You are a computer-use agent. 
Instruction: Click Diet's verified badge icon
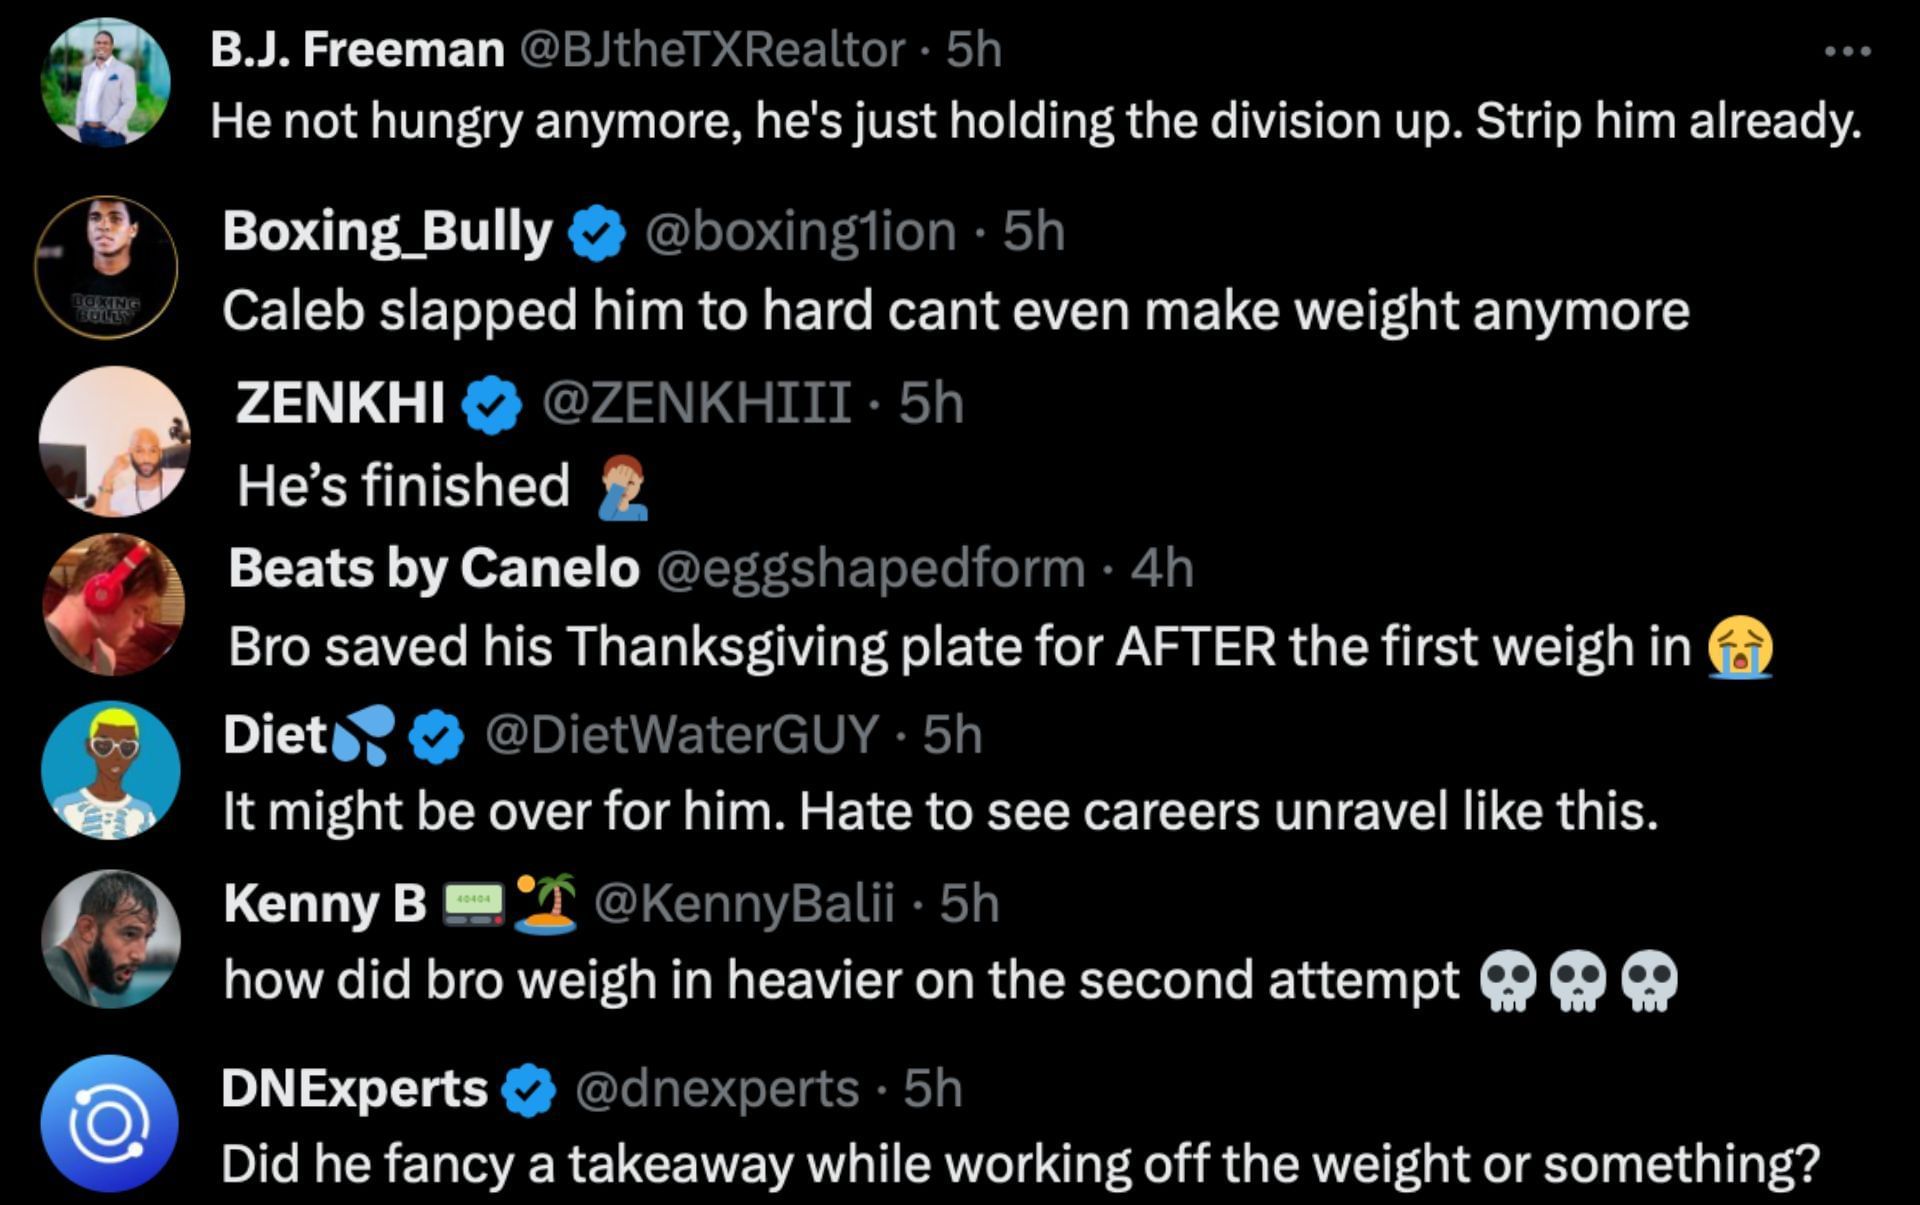[436, 737]
